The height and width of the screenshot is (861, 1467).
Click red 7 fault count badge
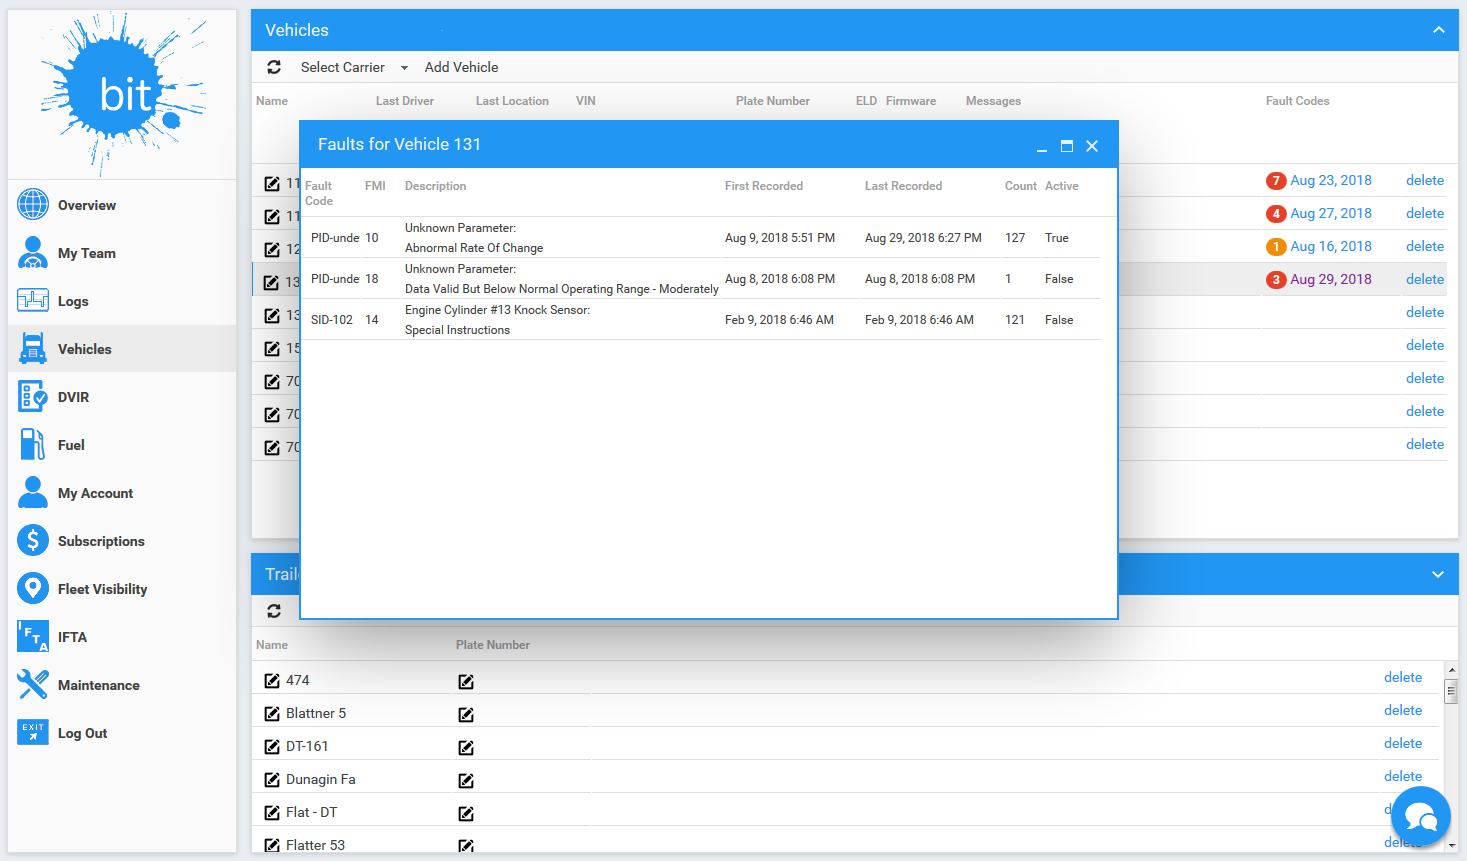click(x=1276, y=181)
